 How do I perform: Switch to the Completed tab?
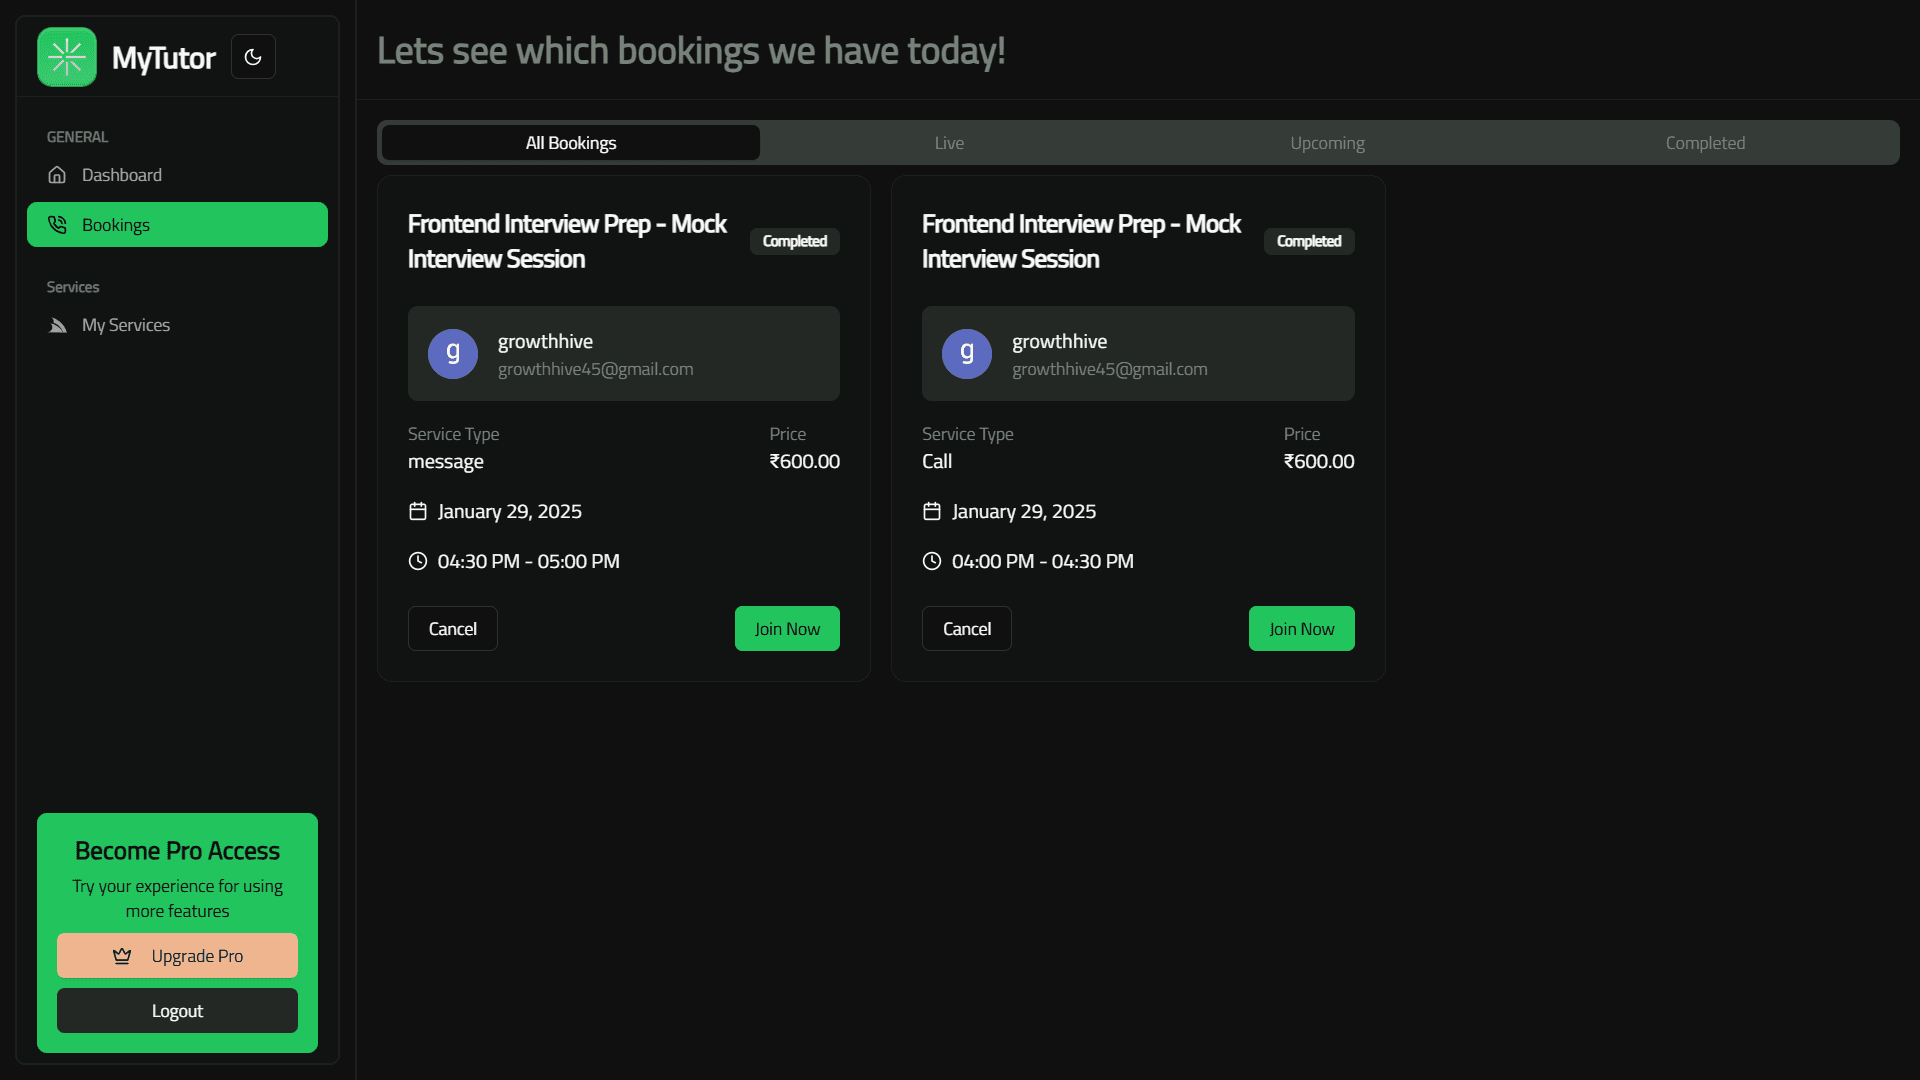pyautogui.click(x=1705, y=143)
